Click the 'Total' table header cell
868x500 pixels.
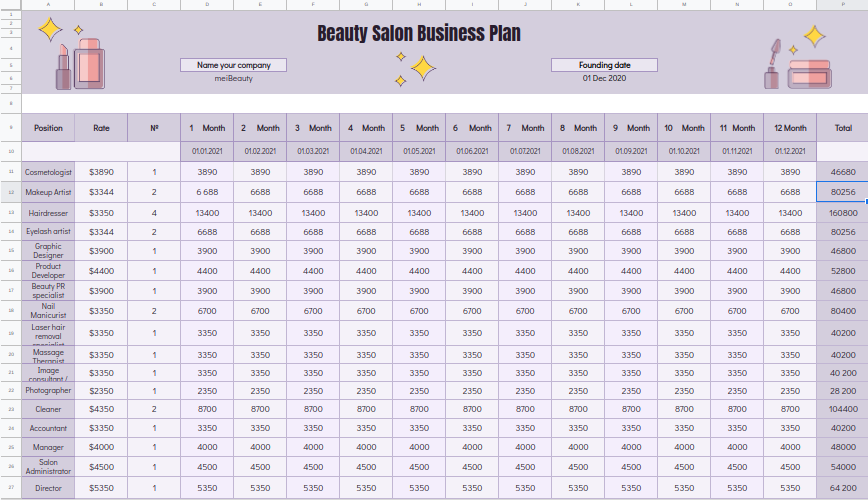pos(842,128)
